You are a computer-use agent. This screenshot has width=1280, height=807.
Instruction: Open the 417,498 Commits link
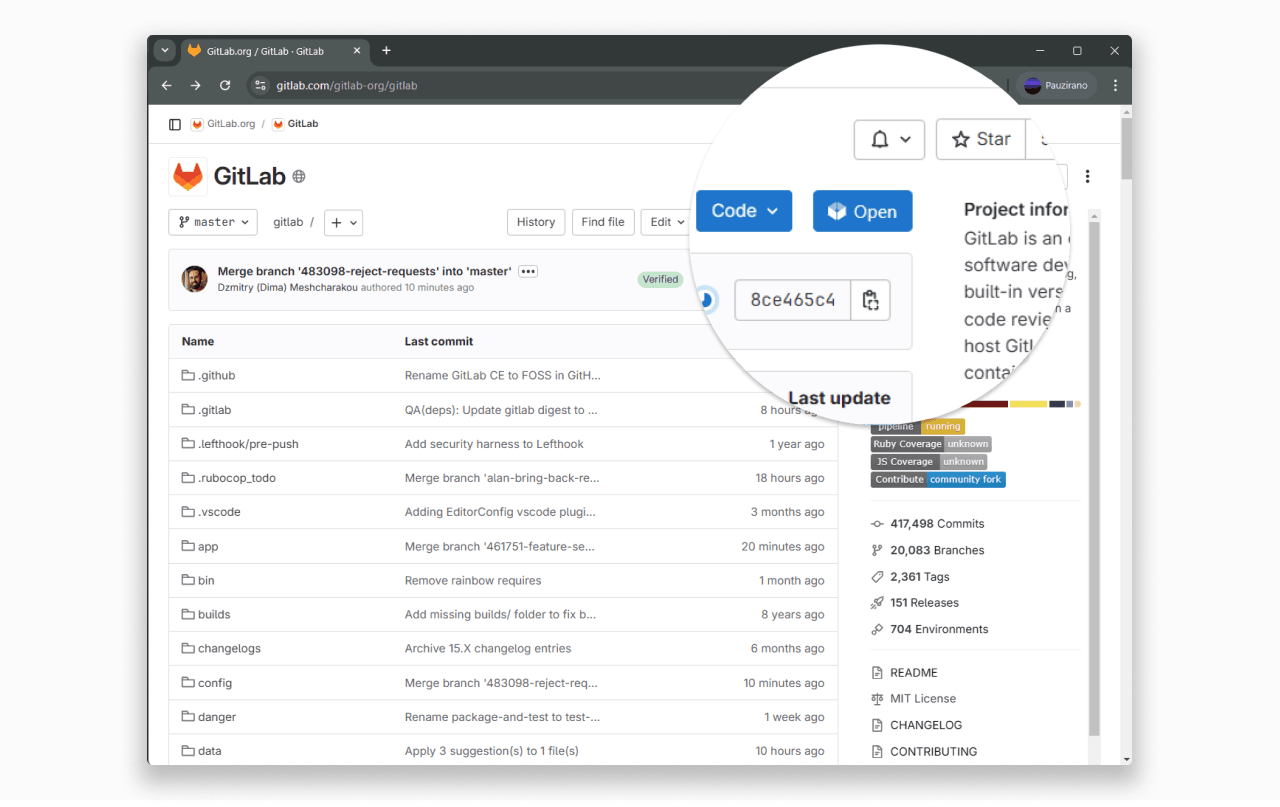936,524
